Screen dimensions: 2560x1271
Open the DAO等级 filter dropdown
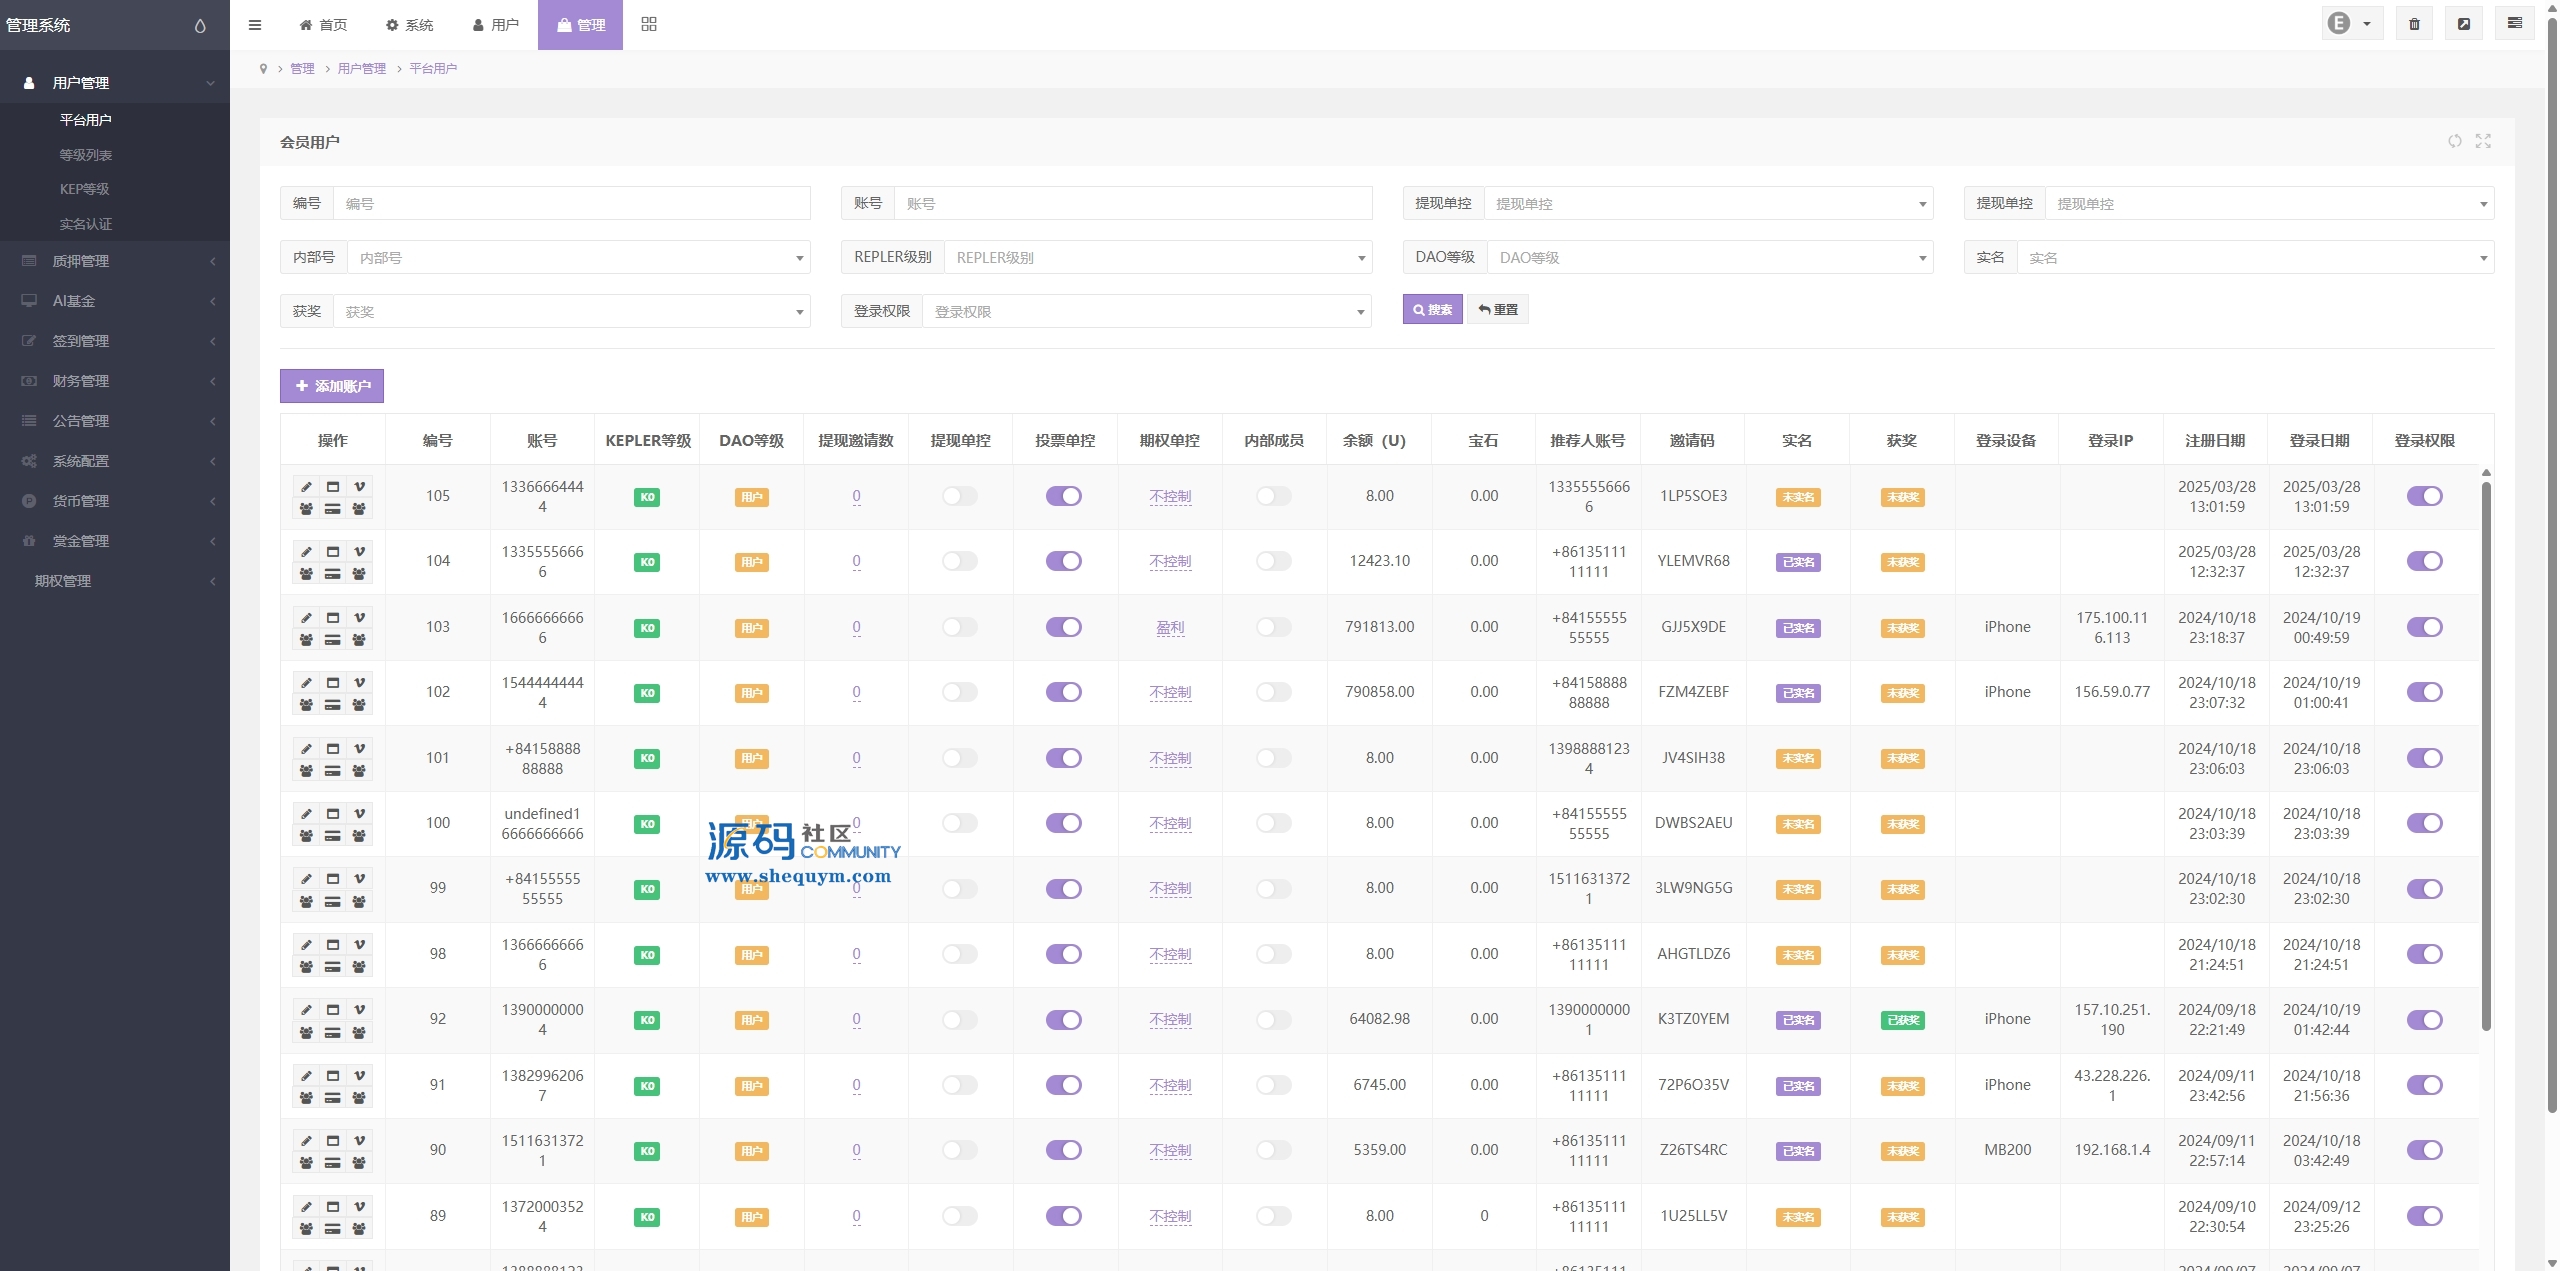pyautogui.click(x=1708, y=258)
